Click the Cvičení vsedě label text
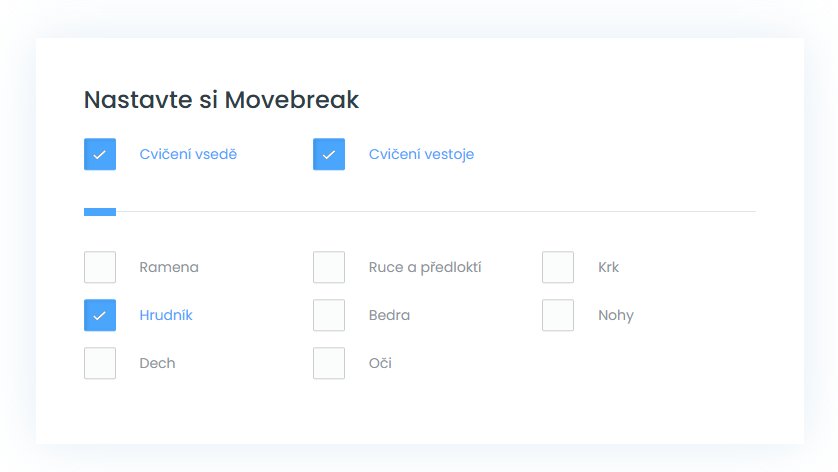Screen dimensions: 838x472 pyautogui.click(x=188, y=154)
